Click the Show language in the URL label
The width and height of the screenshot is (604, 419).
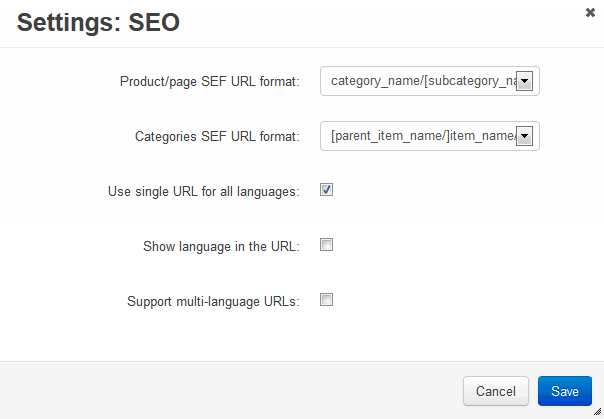[221, 246]
